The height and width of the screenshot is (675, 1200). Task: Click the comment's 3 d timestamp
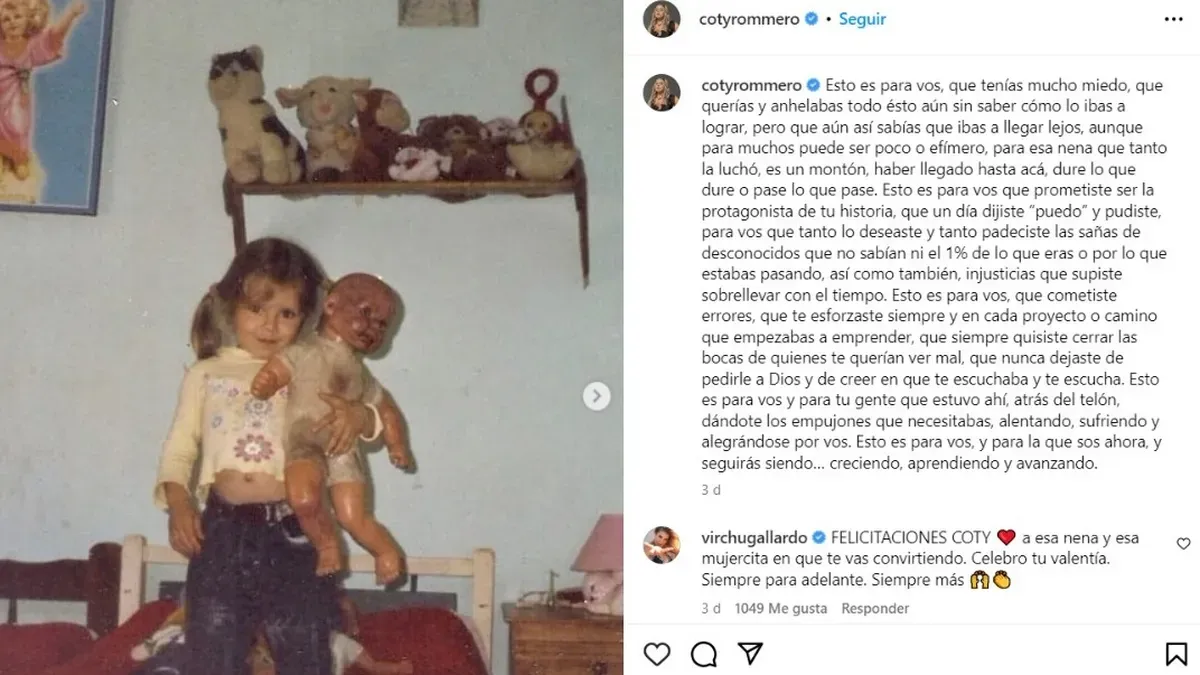(x=711, y=608)
